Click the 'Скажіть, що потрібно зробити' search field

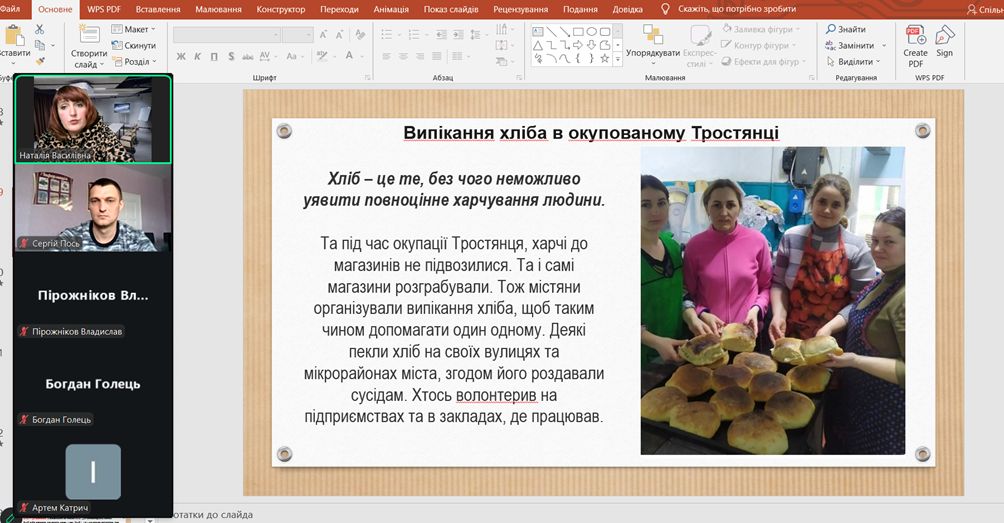[x=736, y=9]
